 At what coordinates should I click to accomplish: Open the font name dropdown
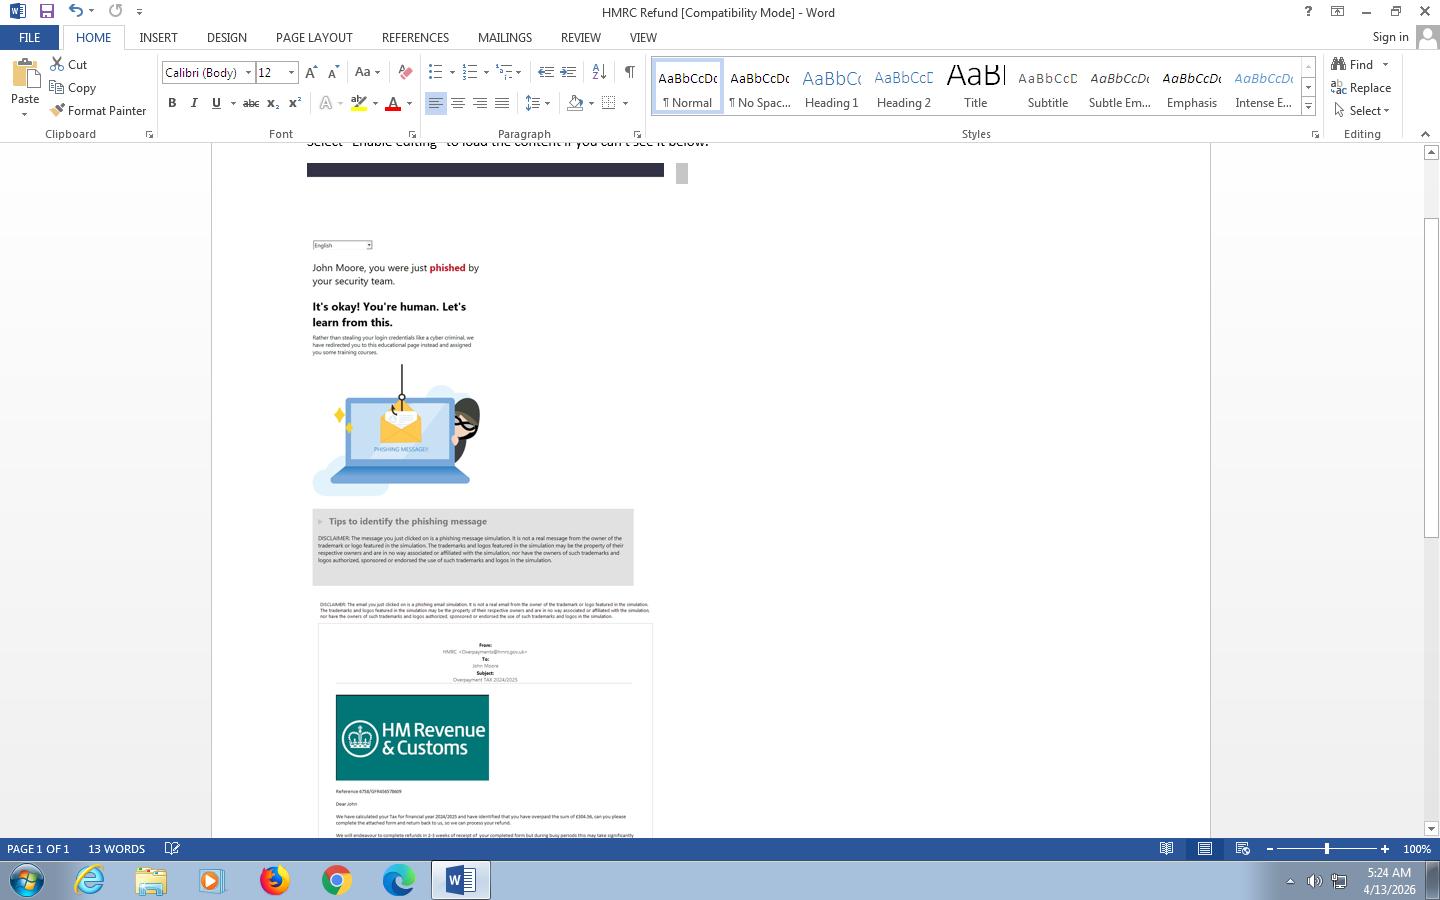[x=248, y=73]
